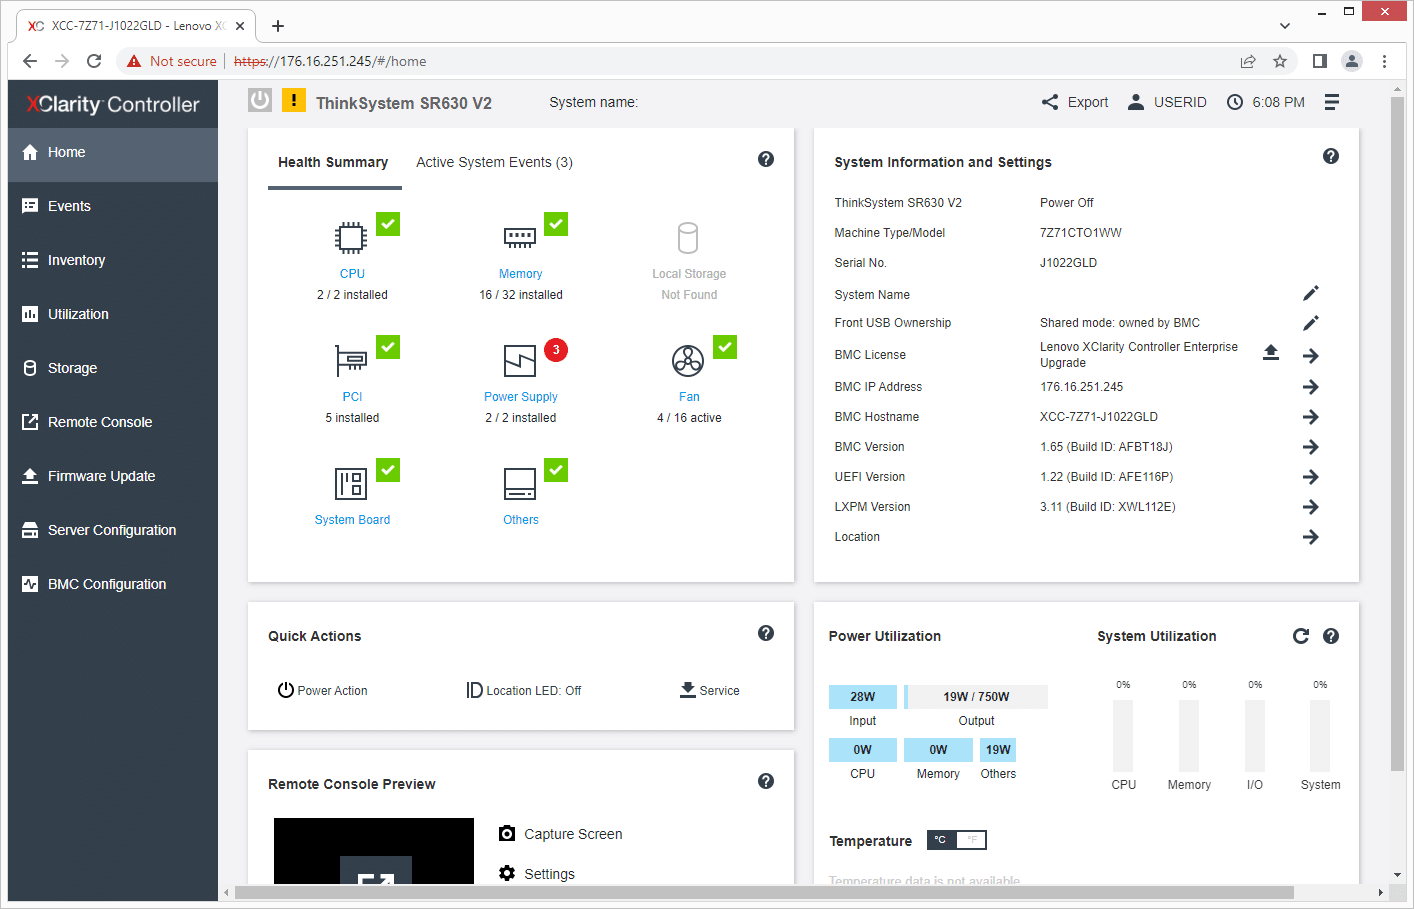Open the hamburger menu in header
The width and height of the screenshot is (1414, 909).
tap(1332, 102)
